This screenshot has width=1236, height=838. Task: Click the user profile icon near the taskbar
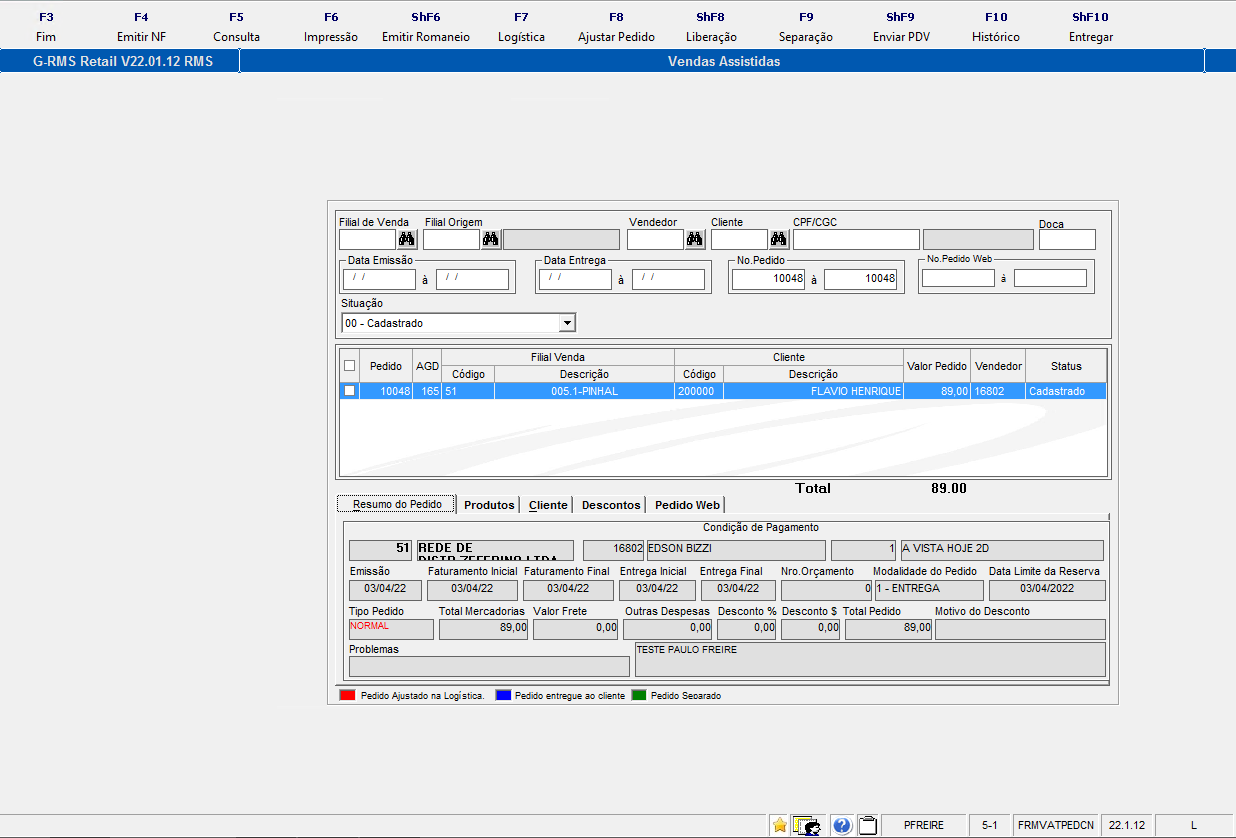pos(808,824)
